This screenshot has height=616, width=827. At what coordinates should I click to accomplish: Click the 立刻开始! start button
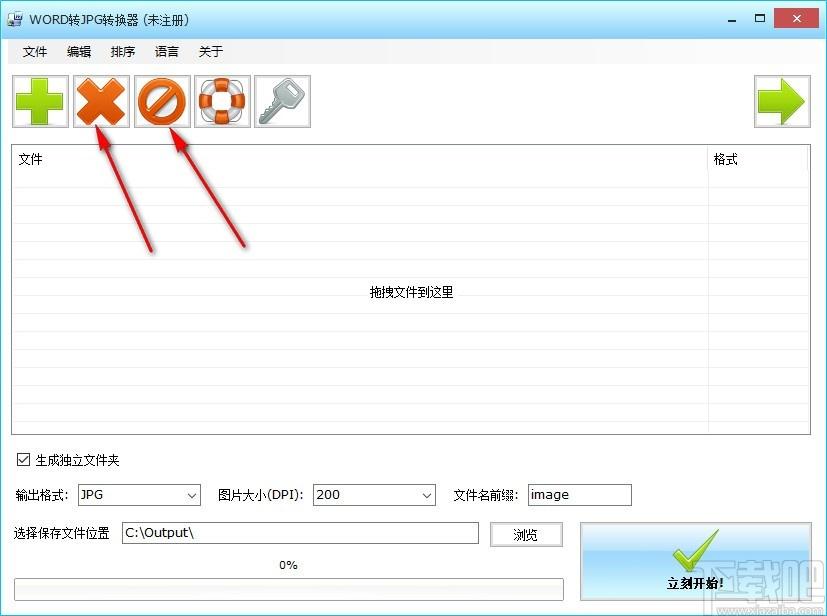pyautogui.click(x=696, y=561)
